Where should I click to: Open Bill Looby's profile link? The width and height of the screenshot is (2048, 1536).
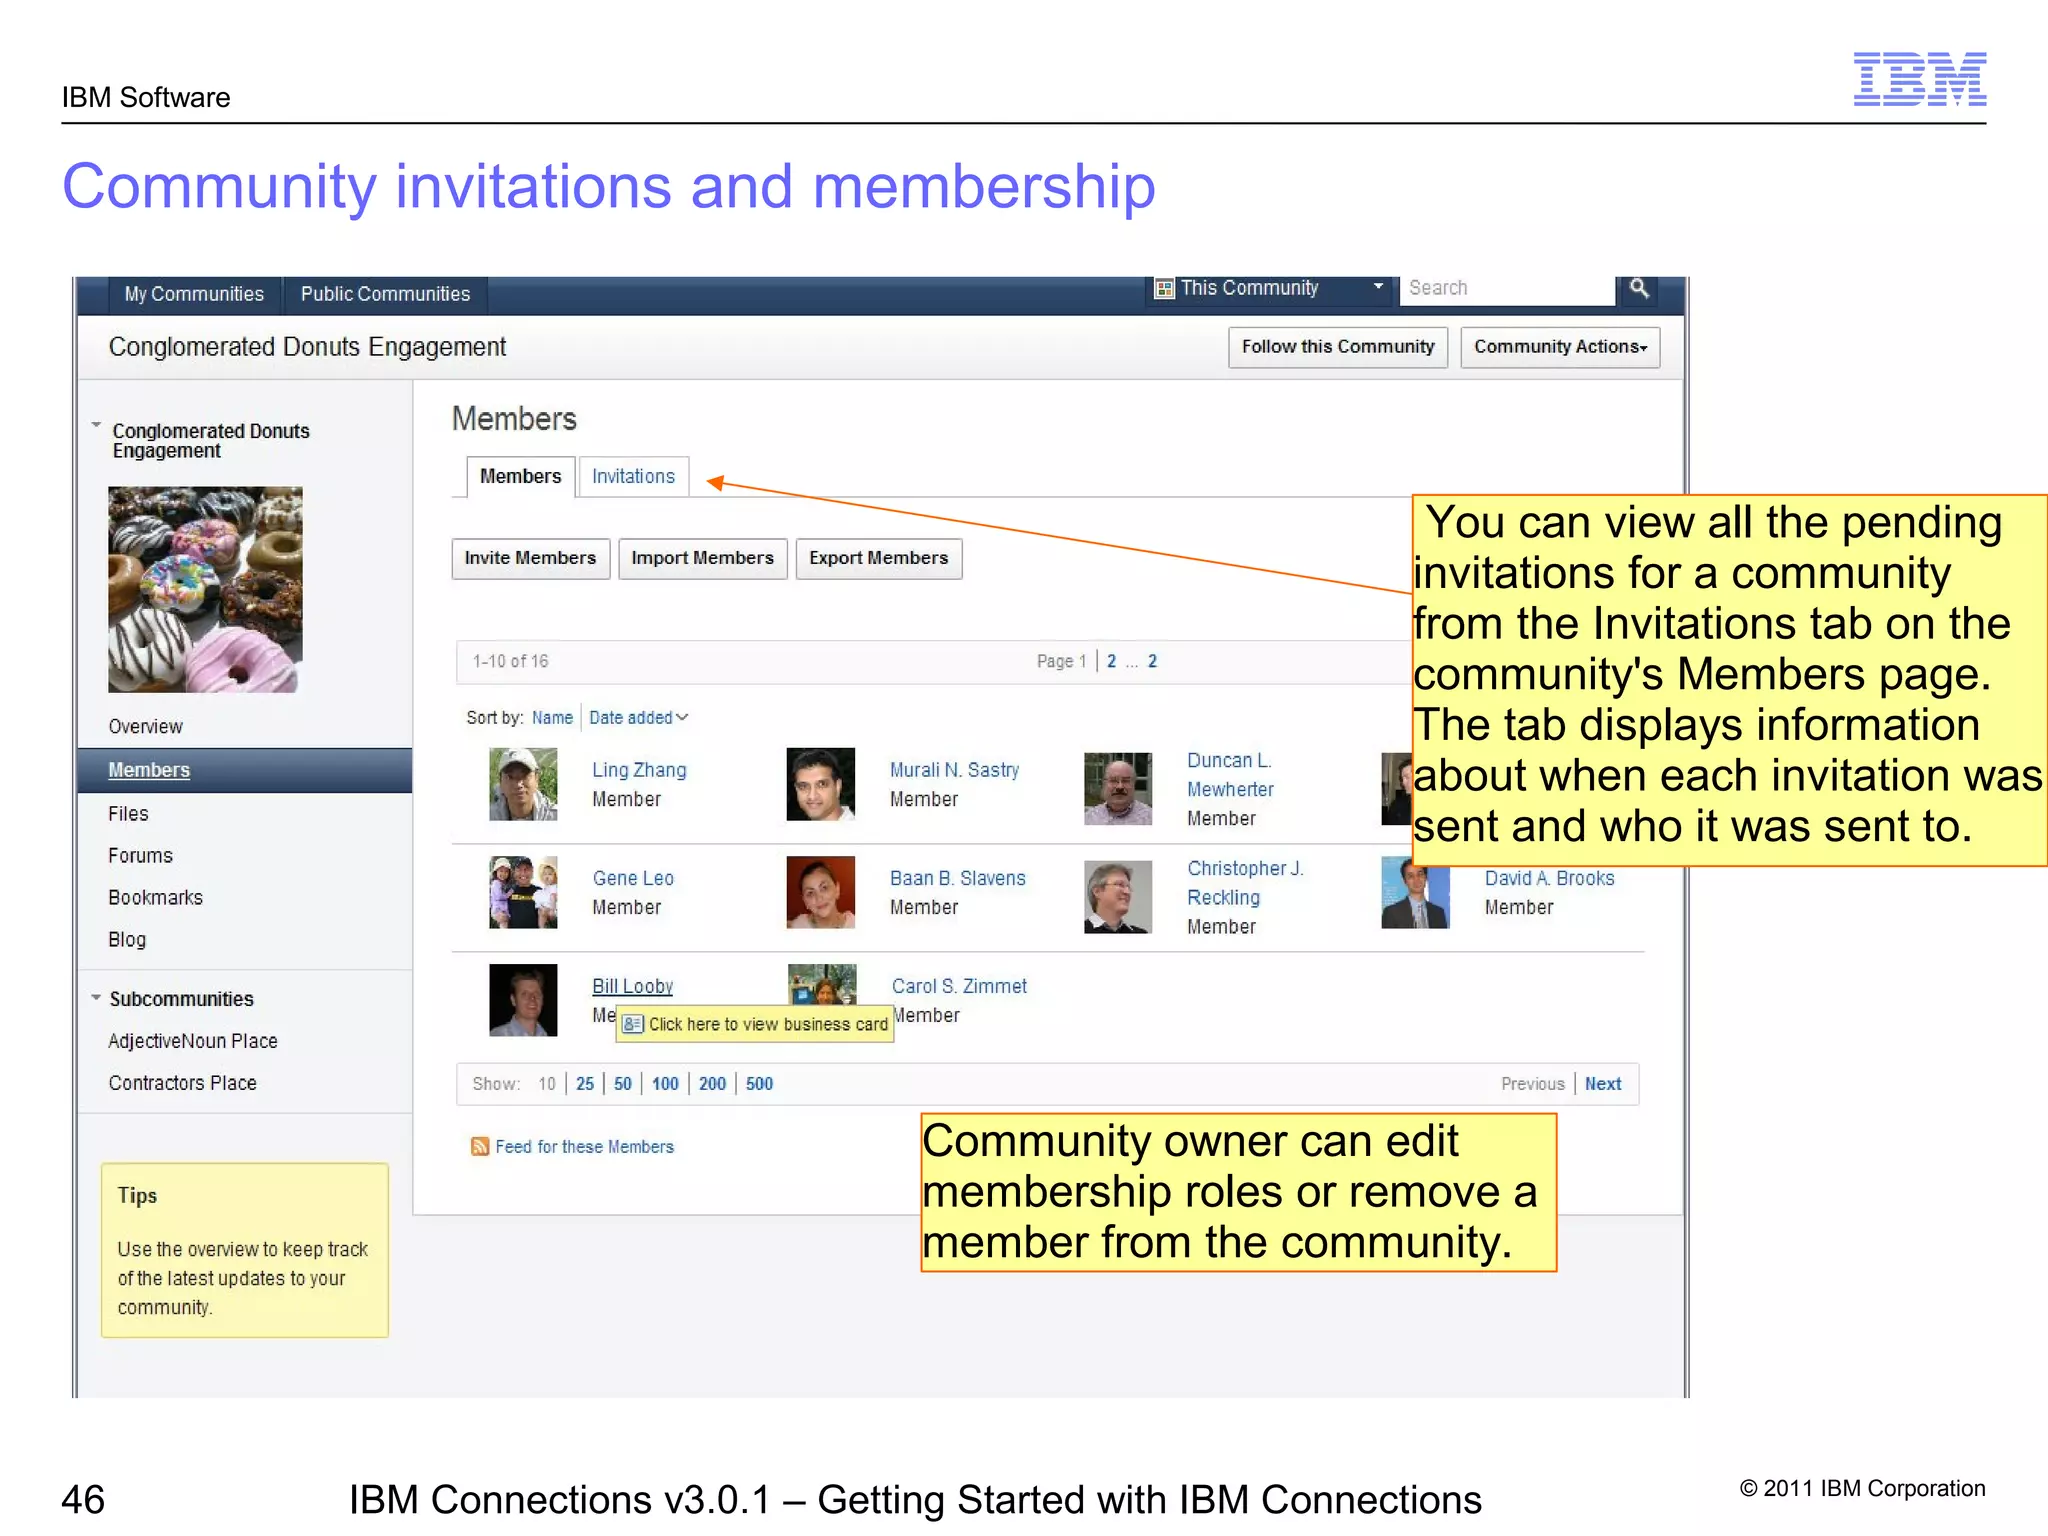632,986
